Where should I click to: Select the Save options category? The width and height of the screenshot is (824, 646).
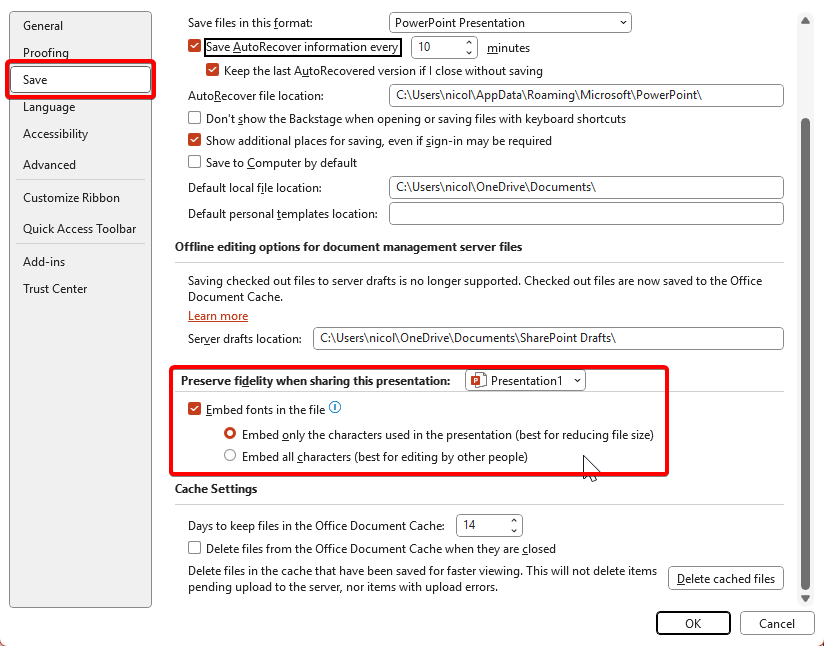click(x=80, y=80)
